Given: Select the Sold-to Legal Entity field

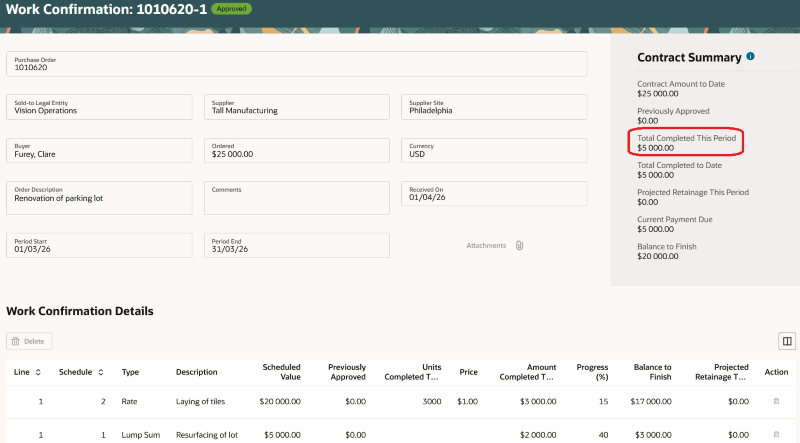Looking at the screenshot, I should tap(99, 107).
